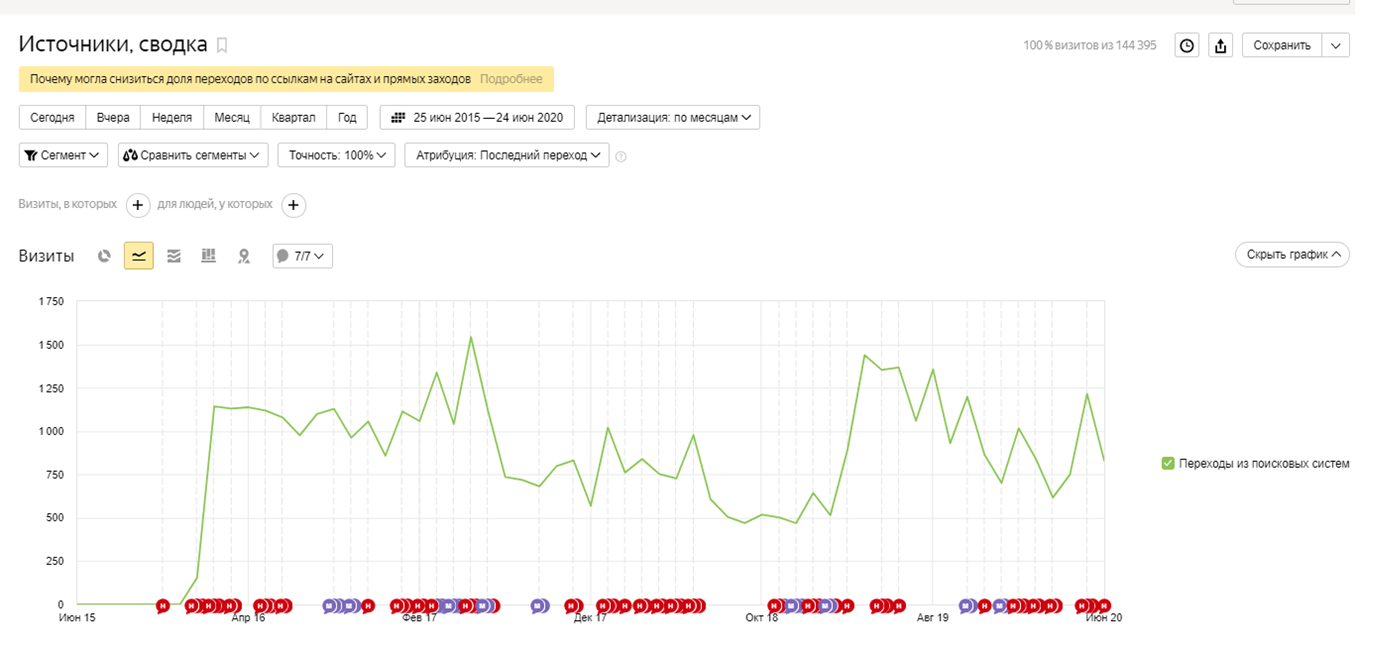Screen dimensions: 1399x652
Task: Add condition for людей, у которых
Action: tap(293, 205)
